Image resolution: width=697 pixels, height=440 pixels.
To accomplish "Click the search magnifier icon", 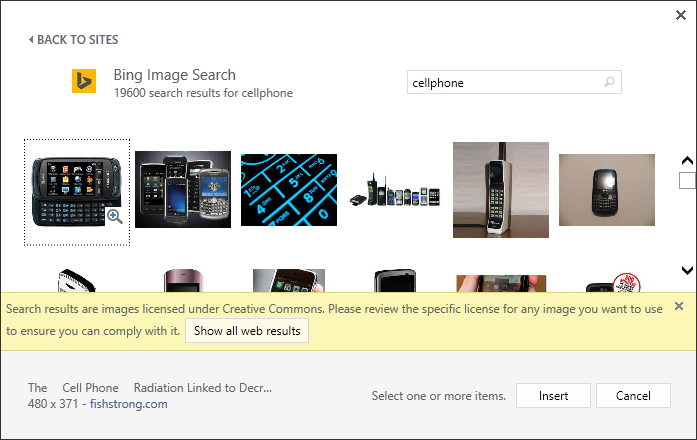I will click(x=609, y=82).
